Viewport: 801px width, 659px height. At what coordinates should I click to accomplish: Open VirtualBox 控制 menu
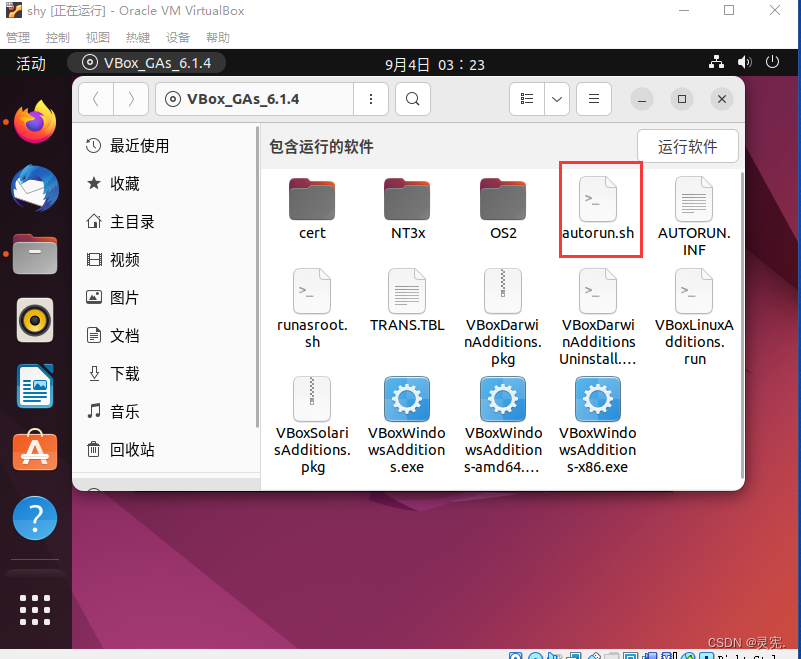58,37
